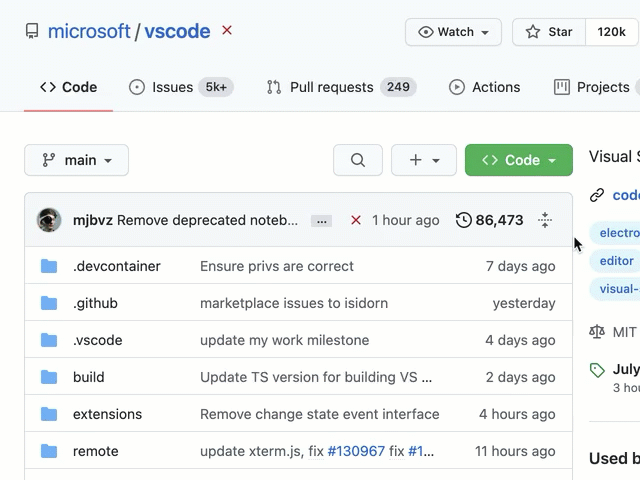Click '7 days ago' on .devcontainer row
The height and width of the screenshot is (480, 640).
[520, 266]
